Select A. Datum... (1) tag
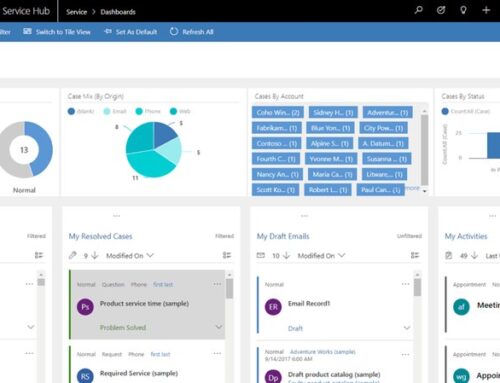 pos(383,143)
